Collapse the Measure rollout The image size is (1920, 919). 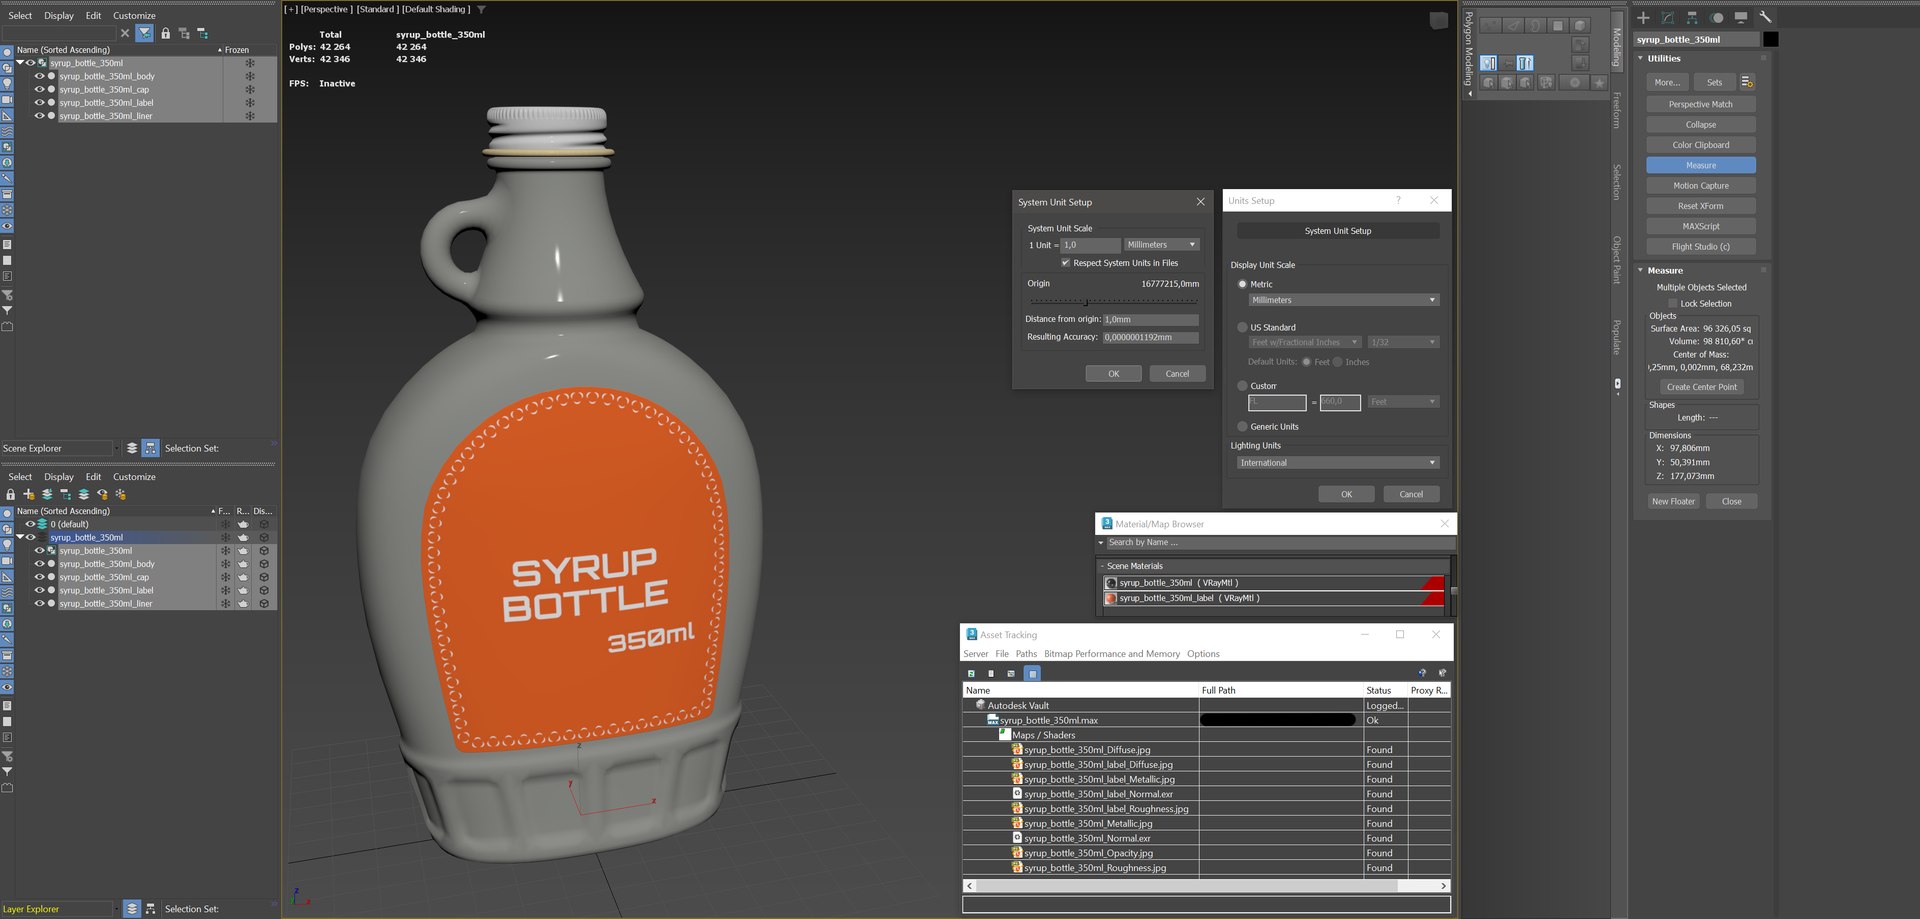[1641, 271]
